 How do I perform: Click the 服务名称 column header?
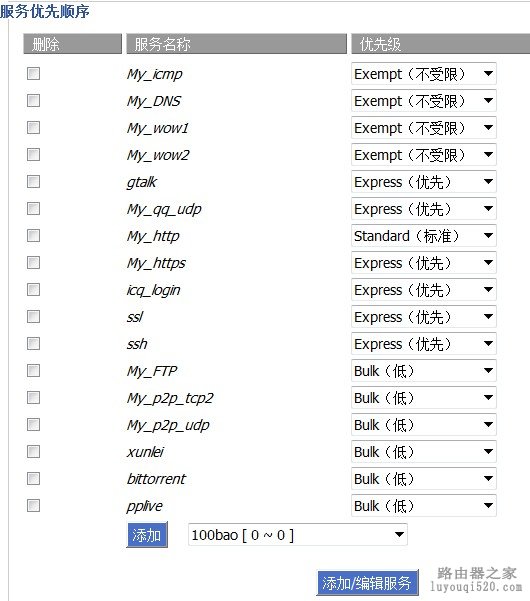236,44
